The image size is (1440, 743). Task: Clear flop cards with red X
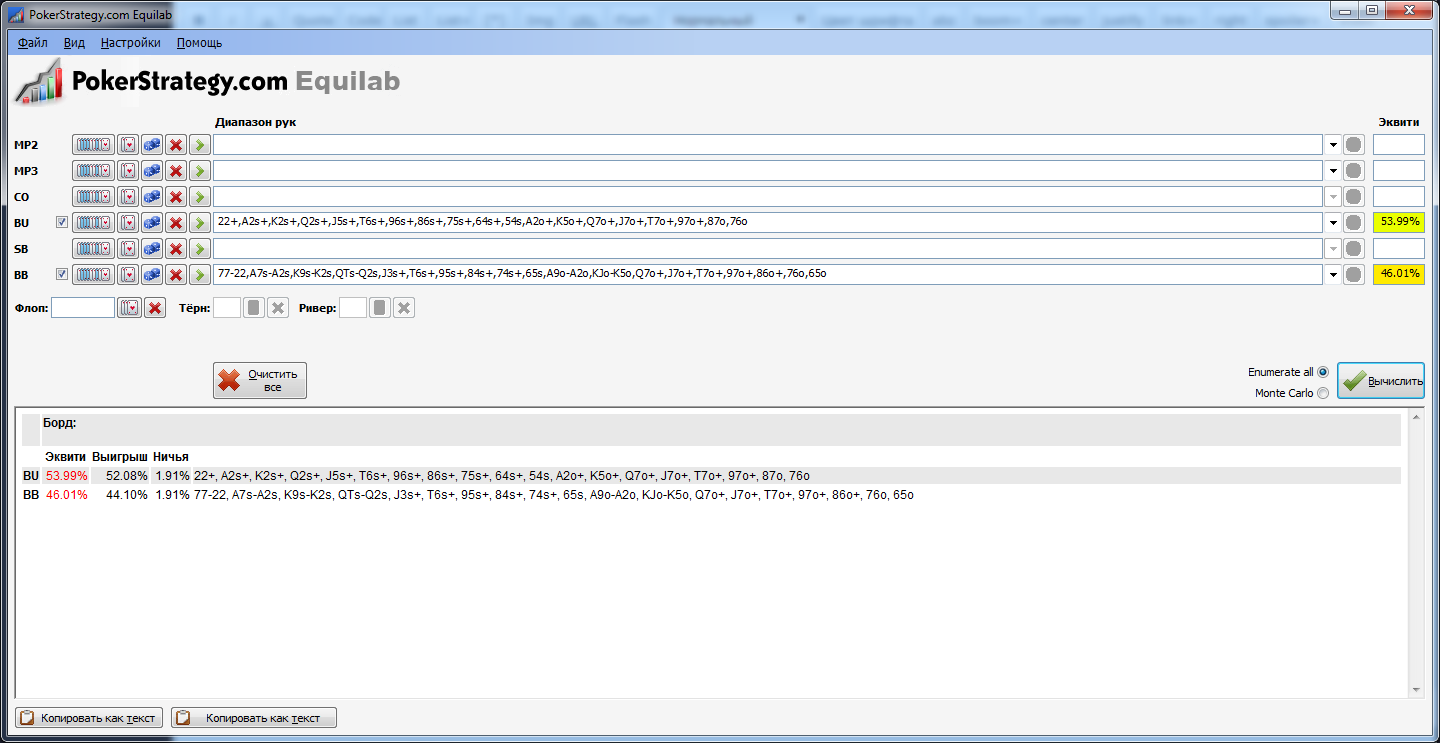pyautogui.click(x=155, y=308)
